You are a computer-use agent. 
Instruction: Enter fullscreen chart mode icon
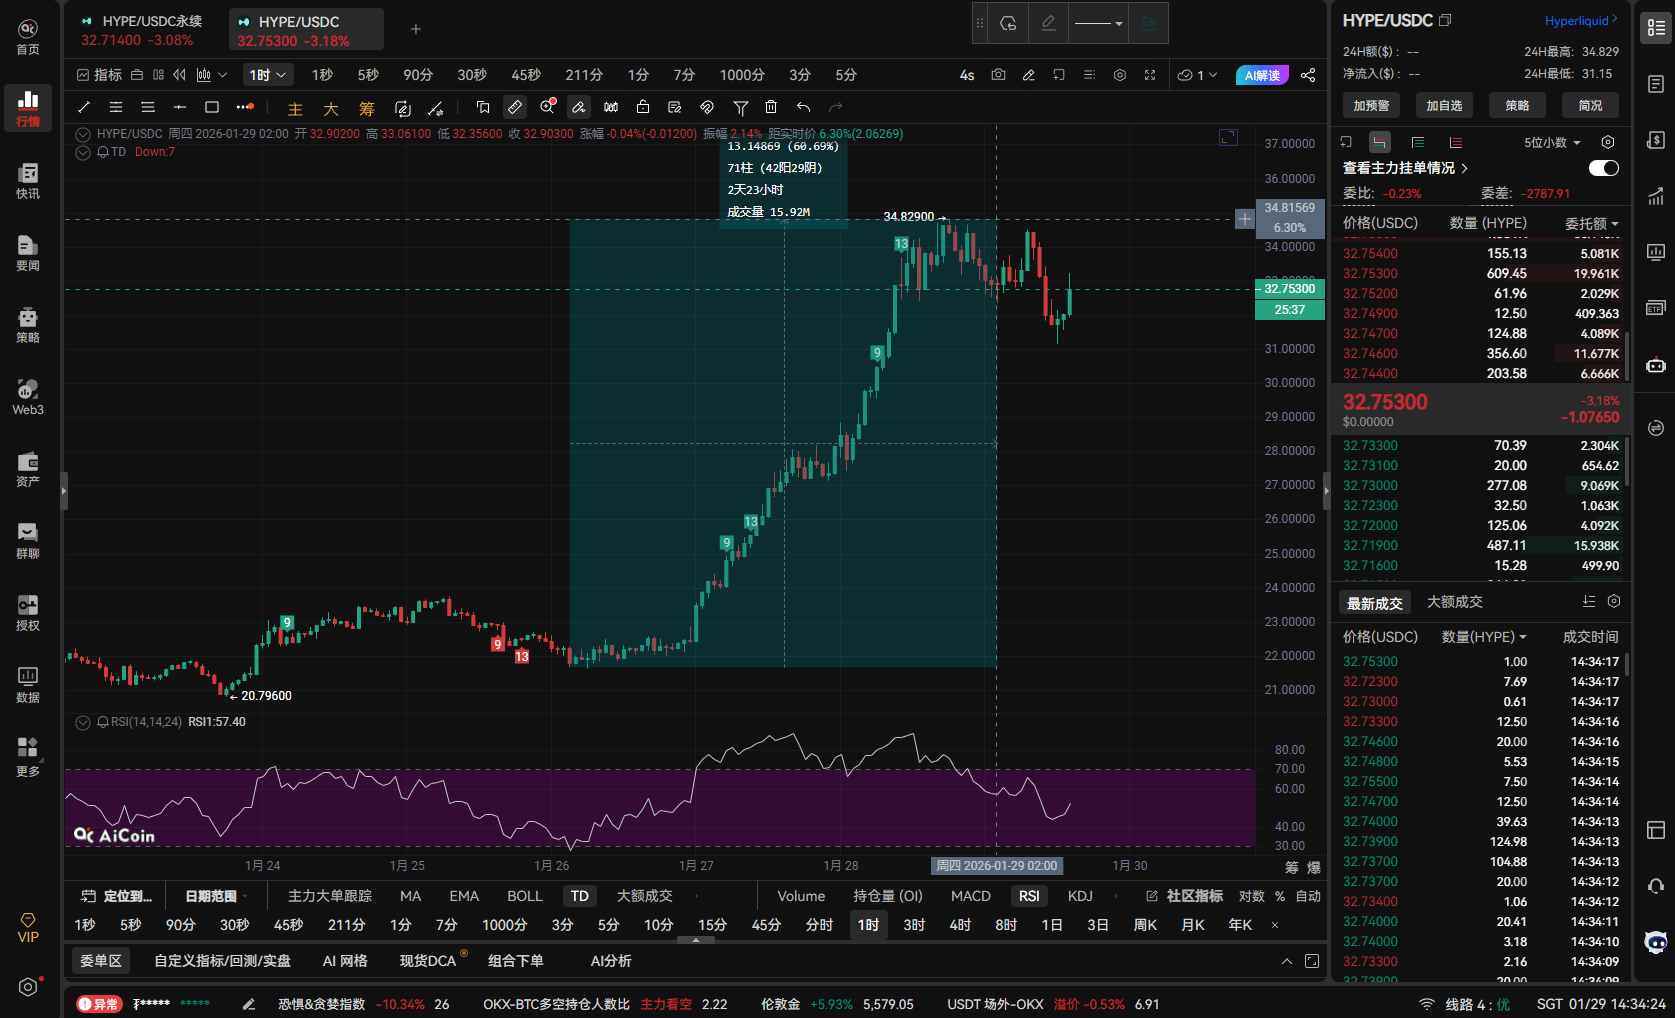(1150, 75)
